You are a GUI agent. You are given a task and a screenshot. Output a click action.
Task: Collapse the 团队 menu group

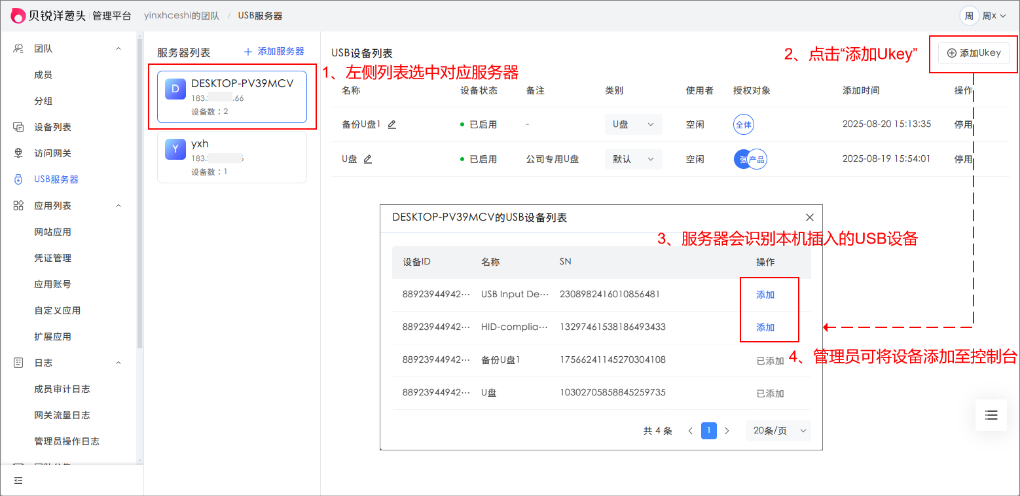pos(118,49)
